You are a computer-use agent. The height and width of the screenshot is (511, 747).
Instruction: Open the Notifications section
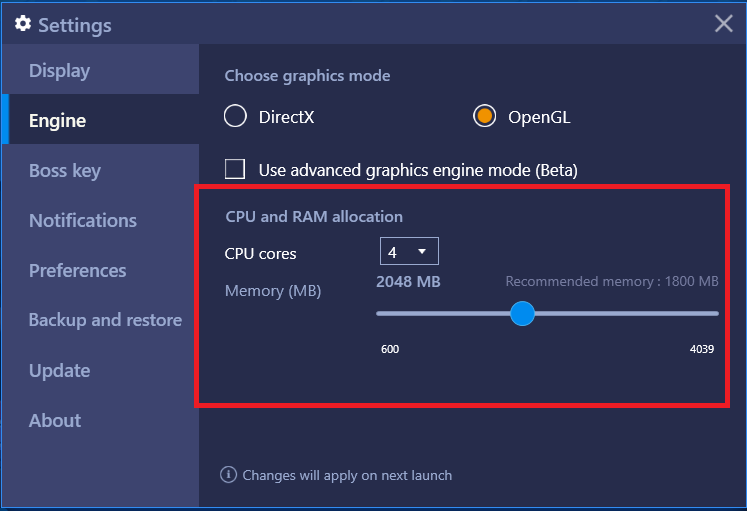coord(101,220)
